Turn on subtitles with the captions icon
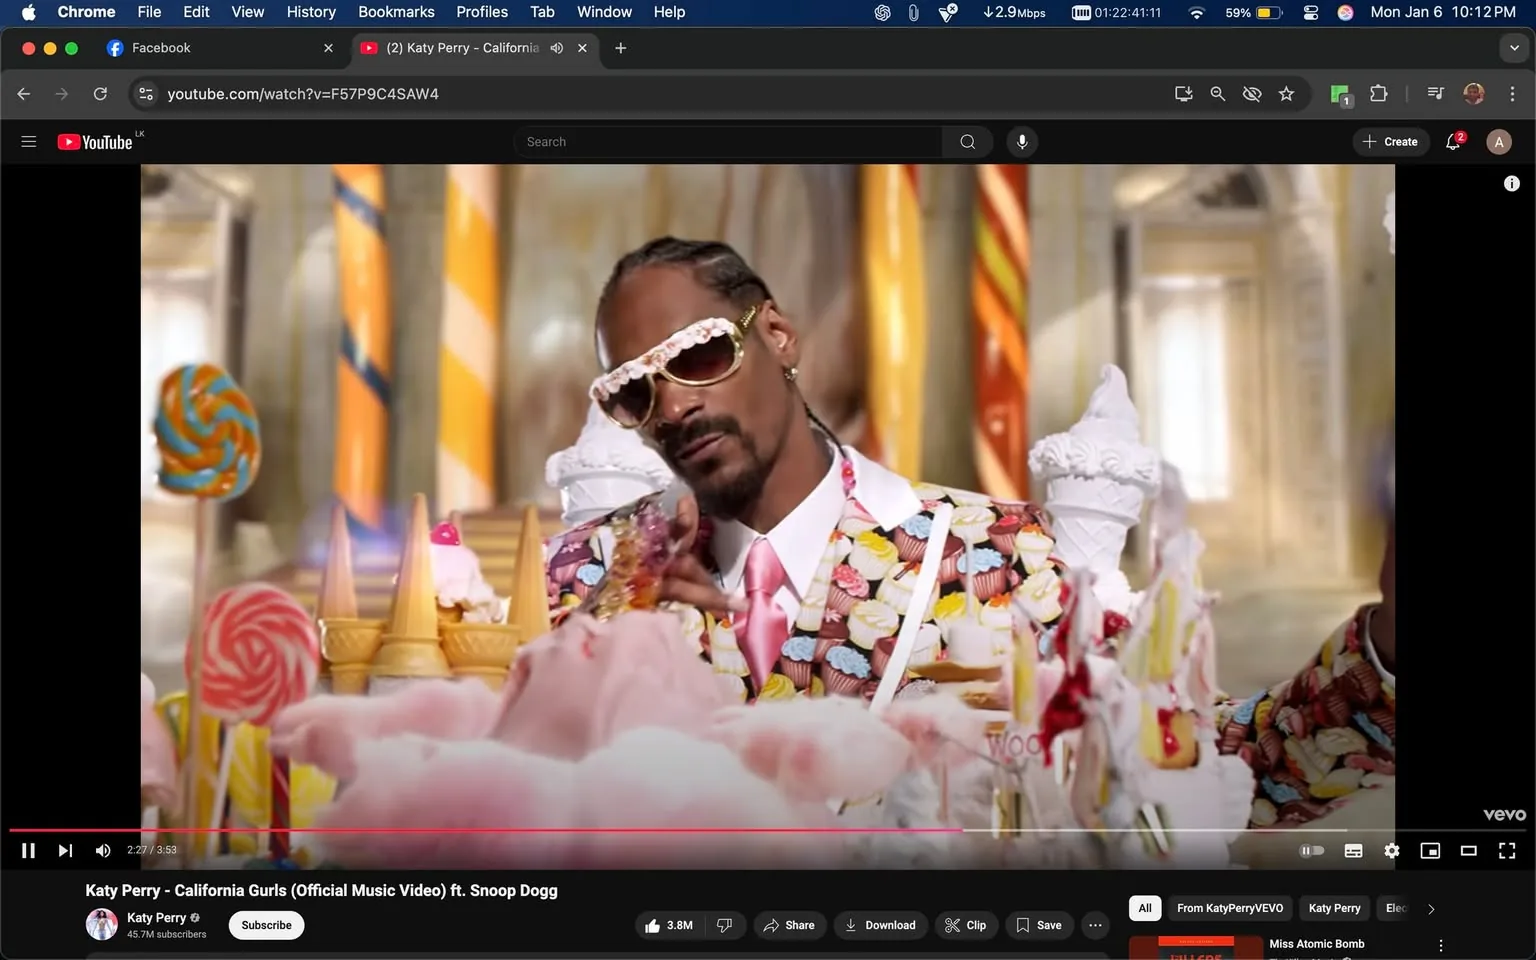Image resolution: width=1536 pixels, height=960 pixels. pos(1353,850)
